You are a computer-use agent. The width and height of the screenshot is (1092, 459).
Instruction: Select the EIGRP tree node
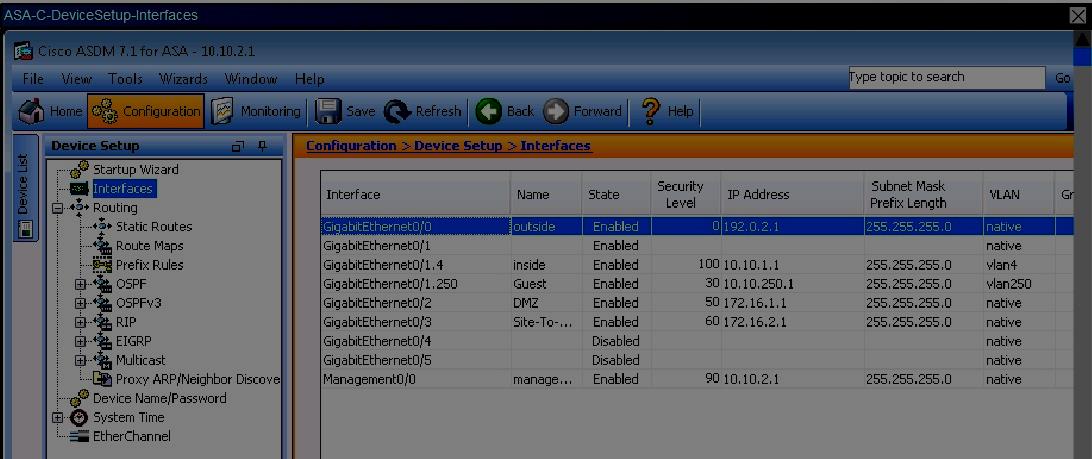click(133, 341)
